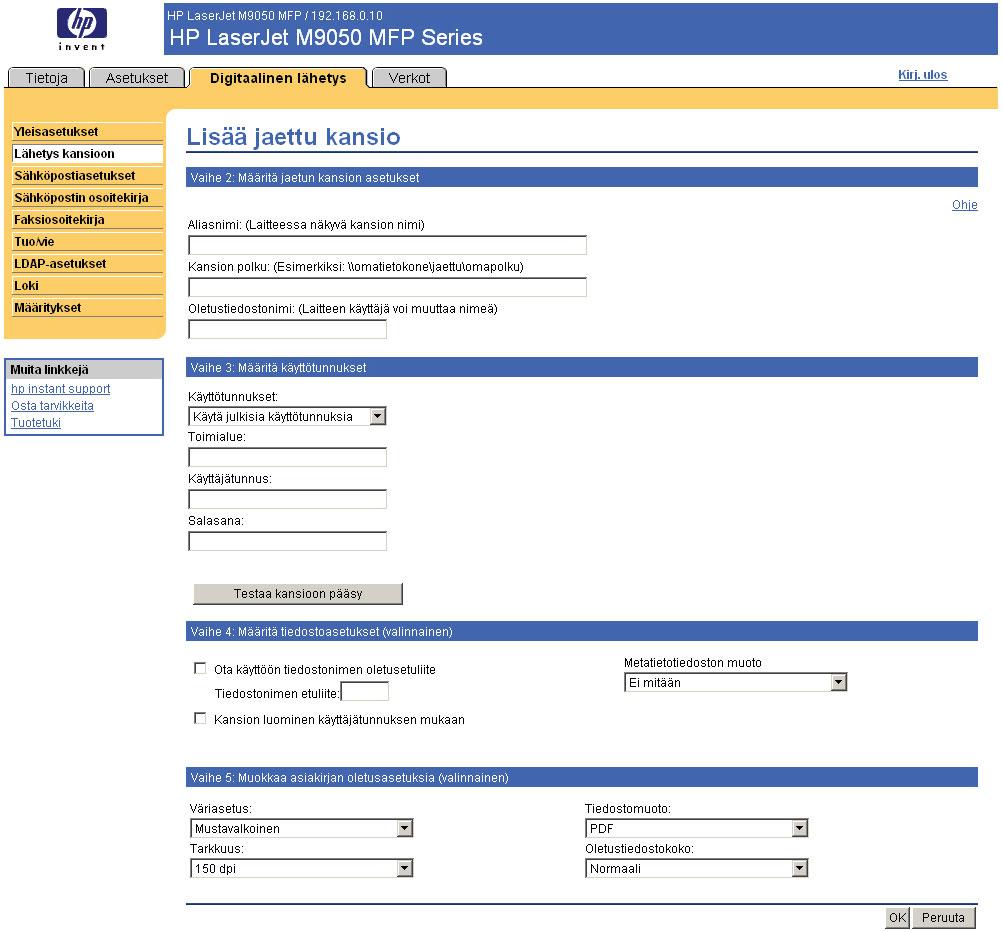Open Määritykset sidebar item
This screenshot has height=932, width=1003.
(x=87, y=308)
